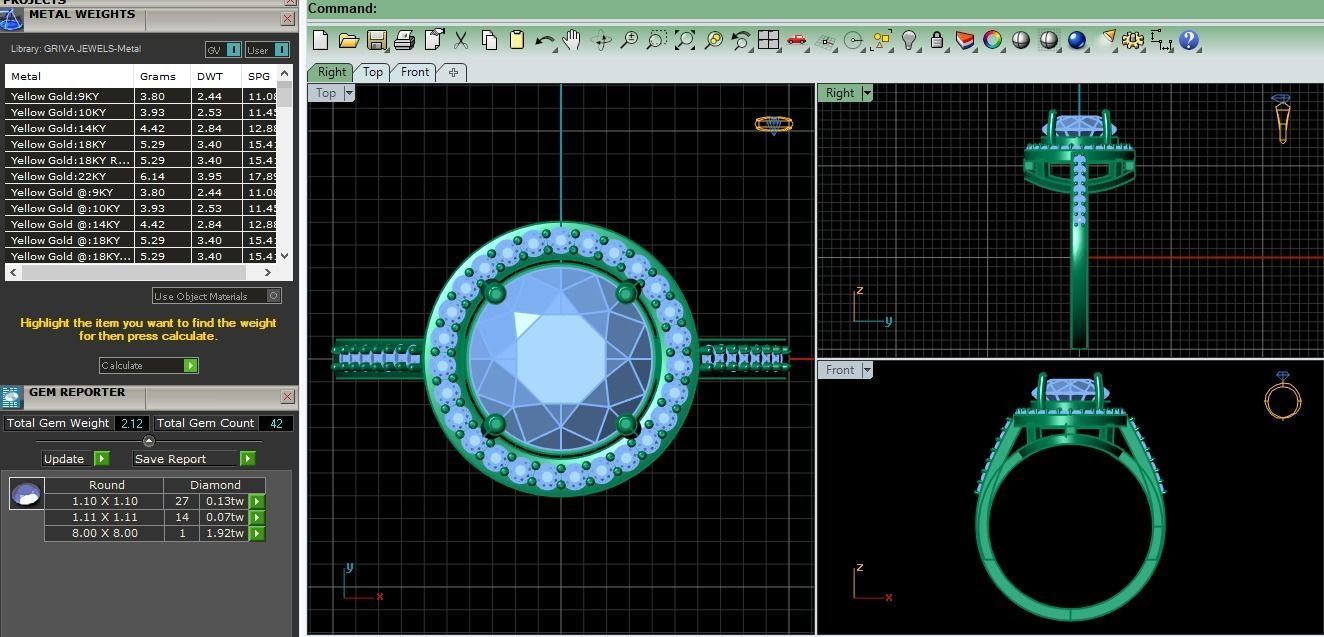Open the Top viewport title dropdown arrow
The width and height of the screenshot is (1324, 637).
coord(348,93)
